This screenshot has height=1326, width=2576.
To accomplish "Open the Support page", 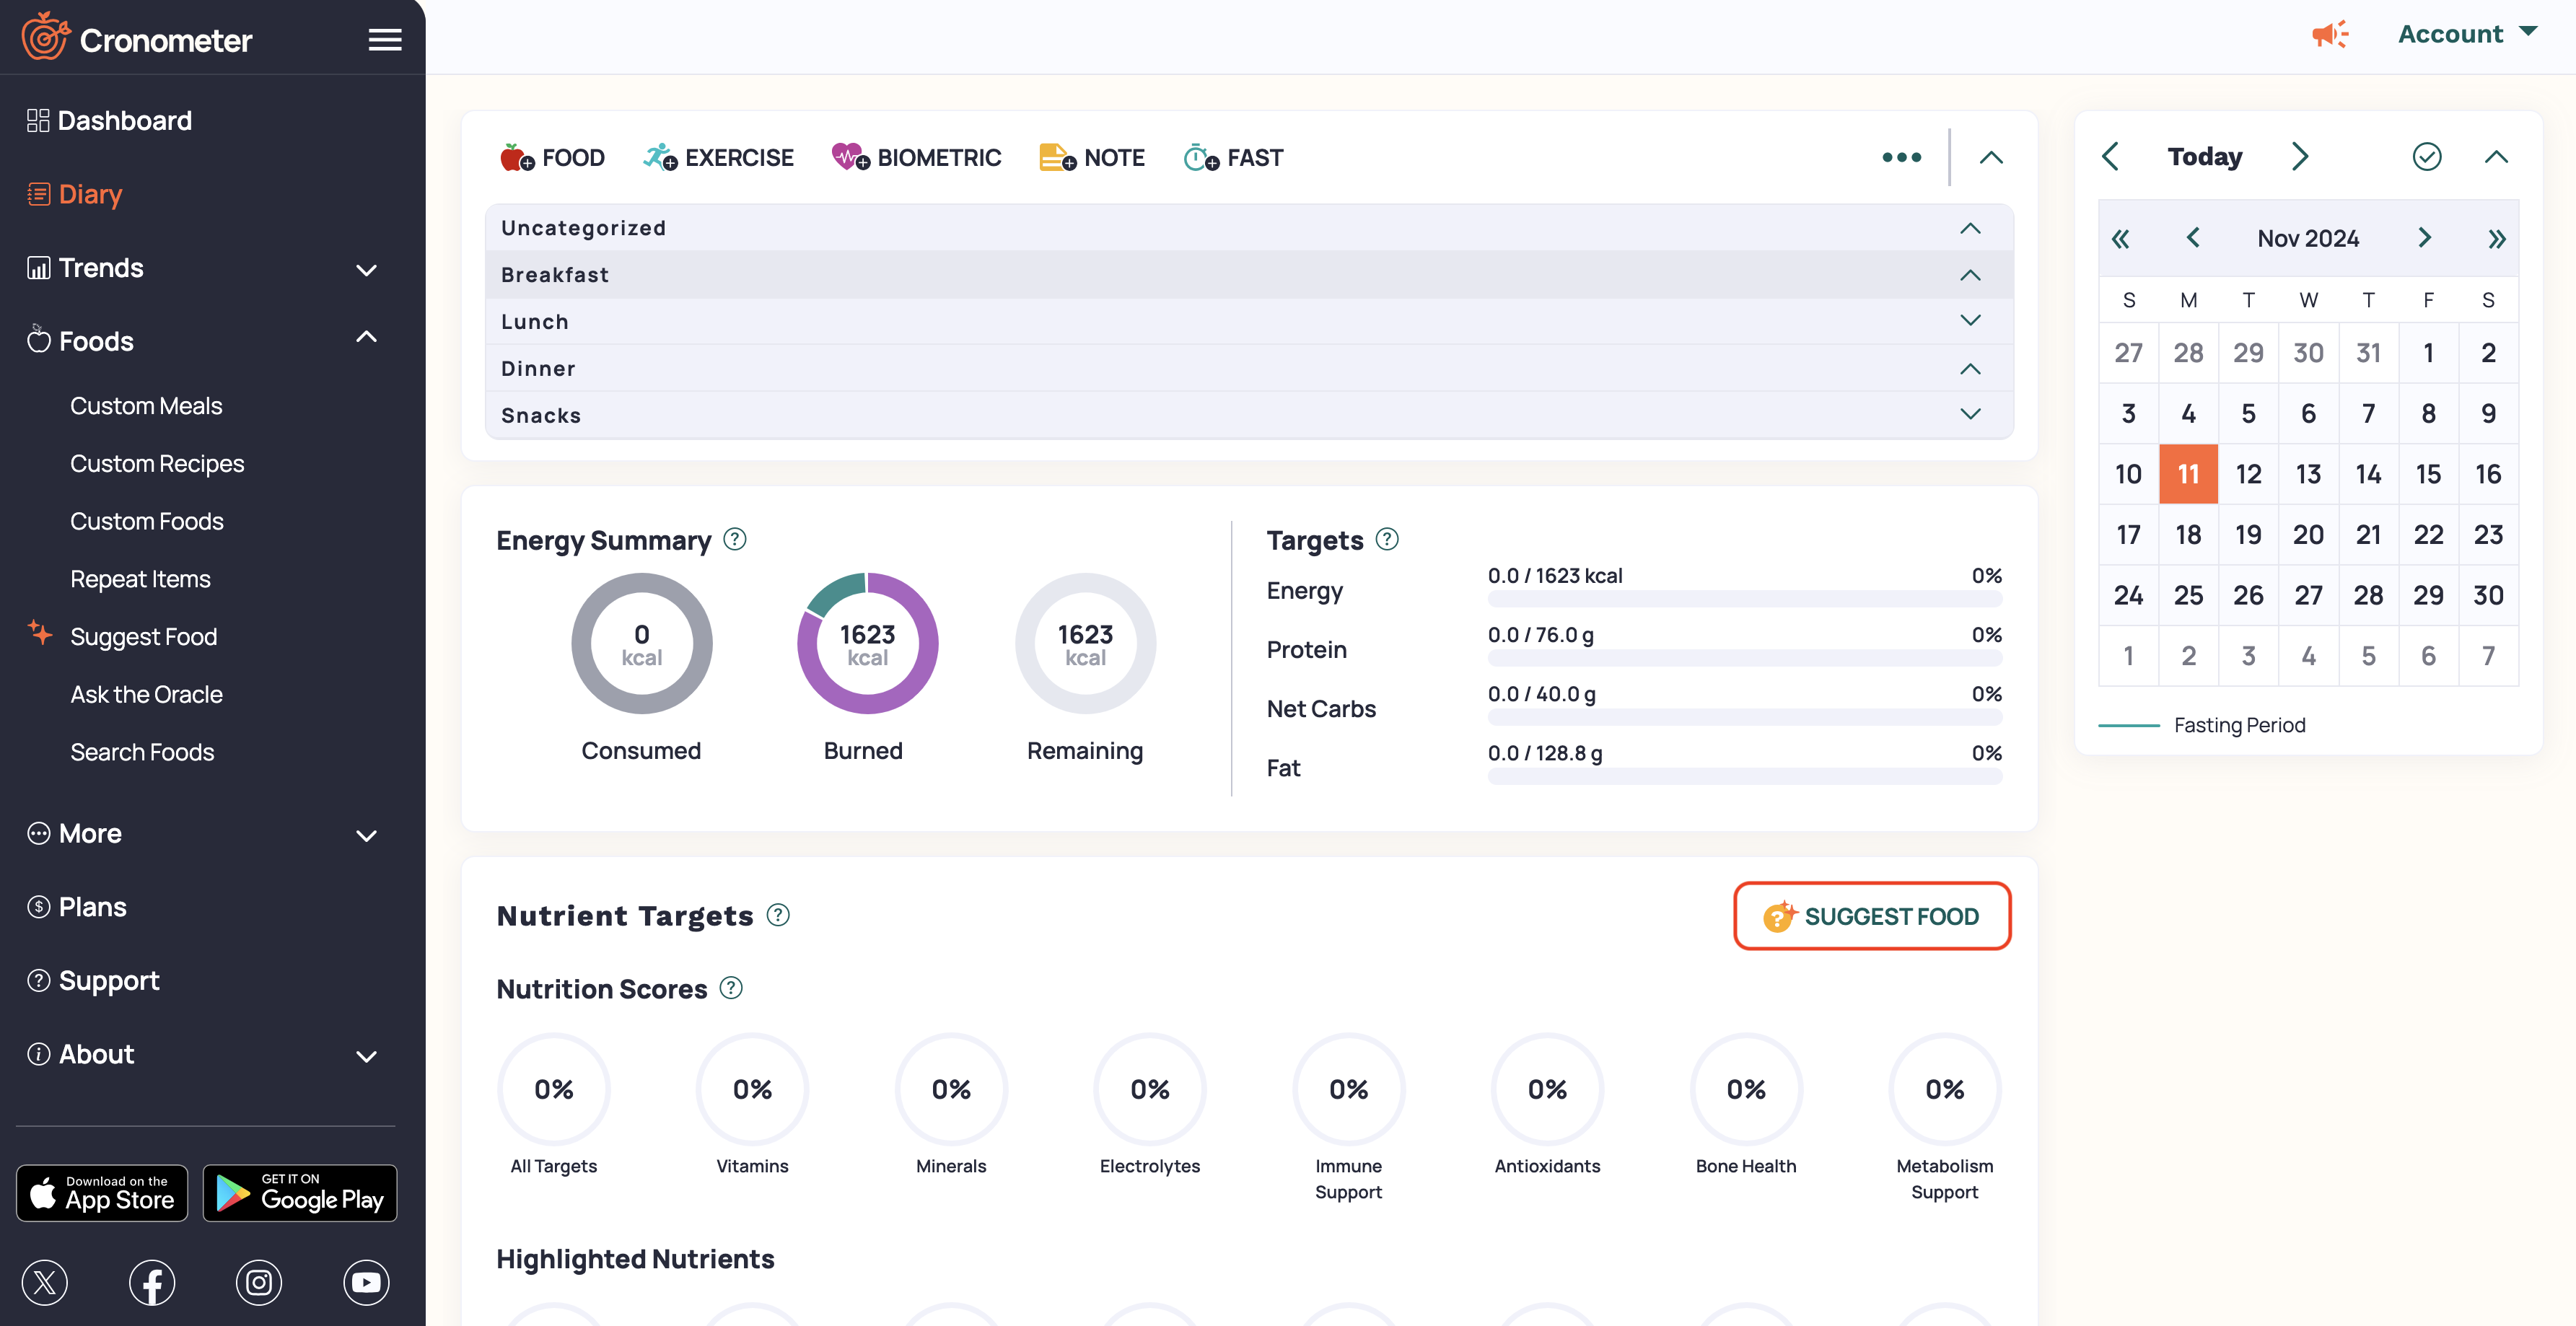I will [94, 981].
